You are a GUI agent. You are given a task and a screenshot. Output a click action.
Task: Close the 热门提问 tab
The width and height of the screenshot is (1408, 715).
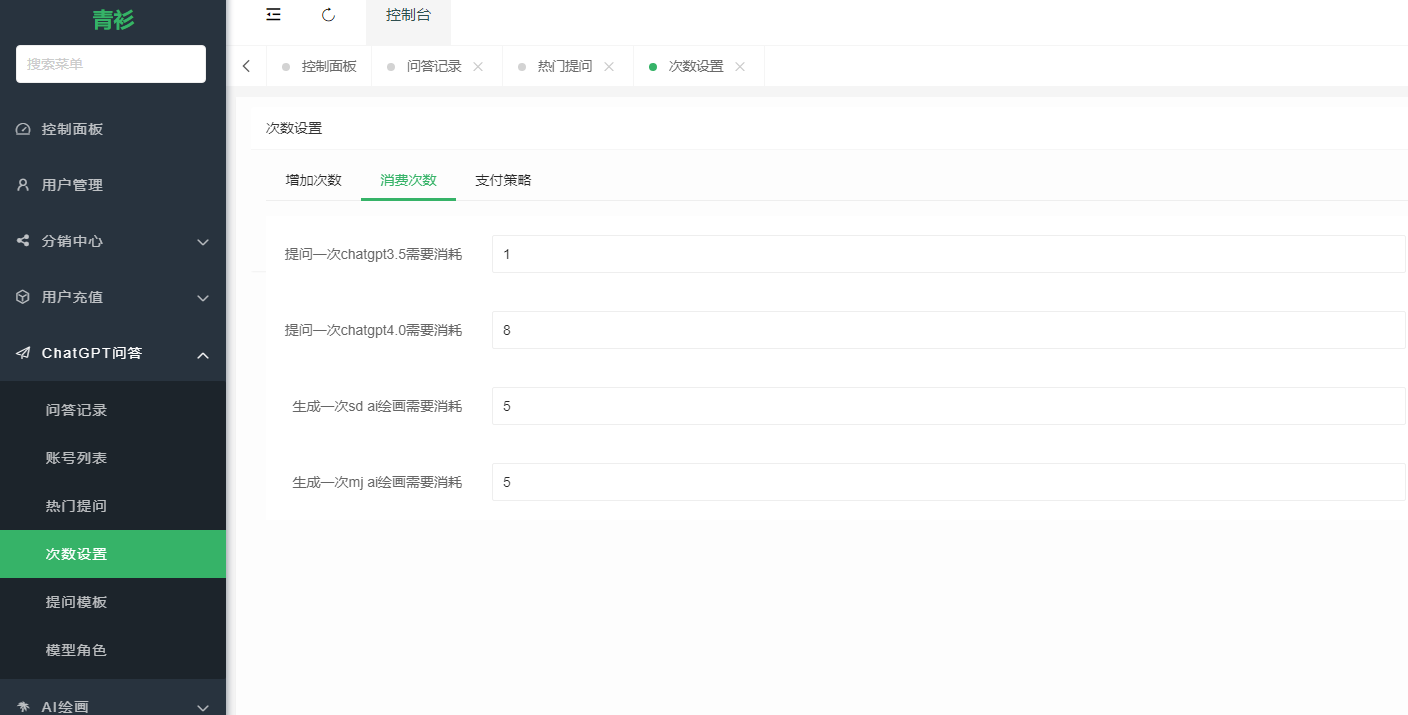tap(609, 66)
